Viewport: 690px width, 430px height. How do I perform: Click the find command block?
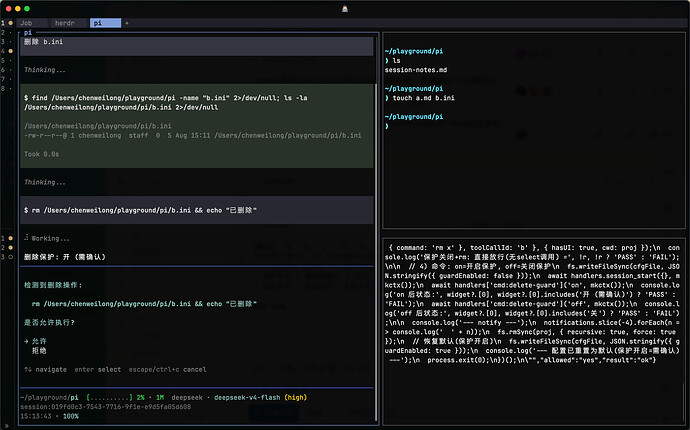[x=196, y=126]
